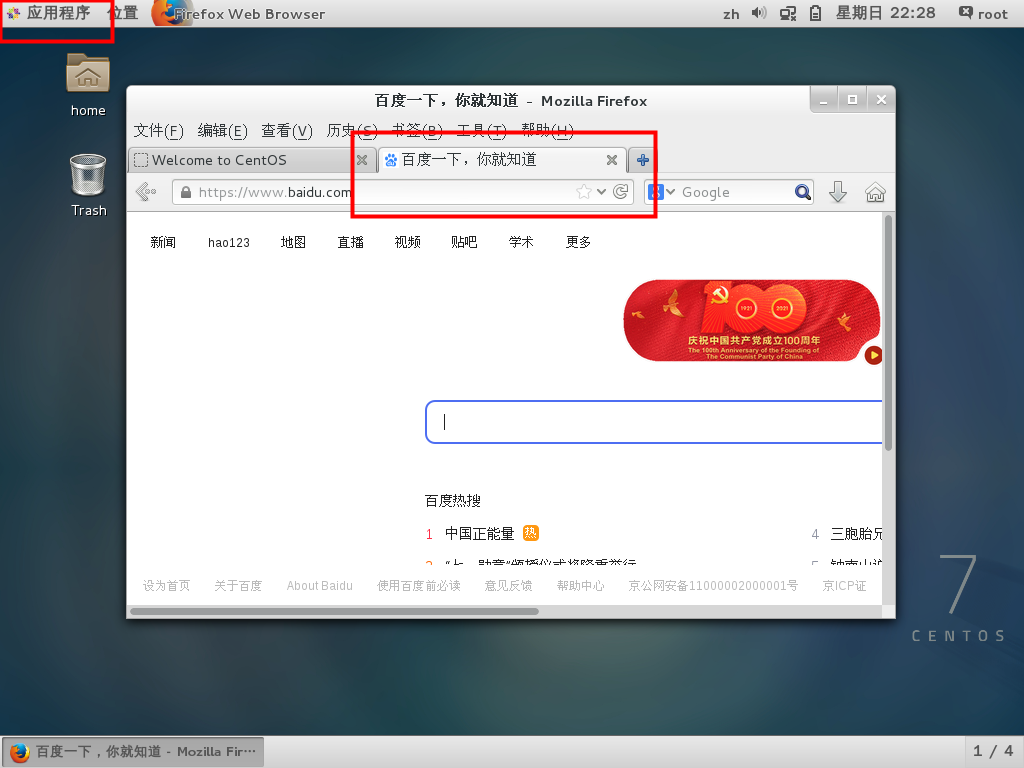Open the volume speaker indicator
The width and height of the screenshot is (1024, 768).
pos(758,13)
